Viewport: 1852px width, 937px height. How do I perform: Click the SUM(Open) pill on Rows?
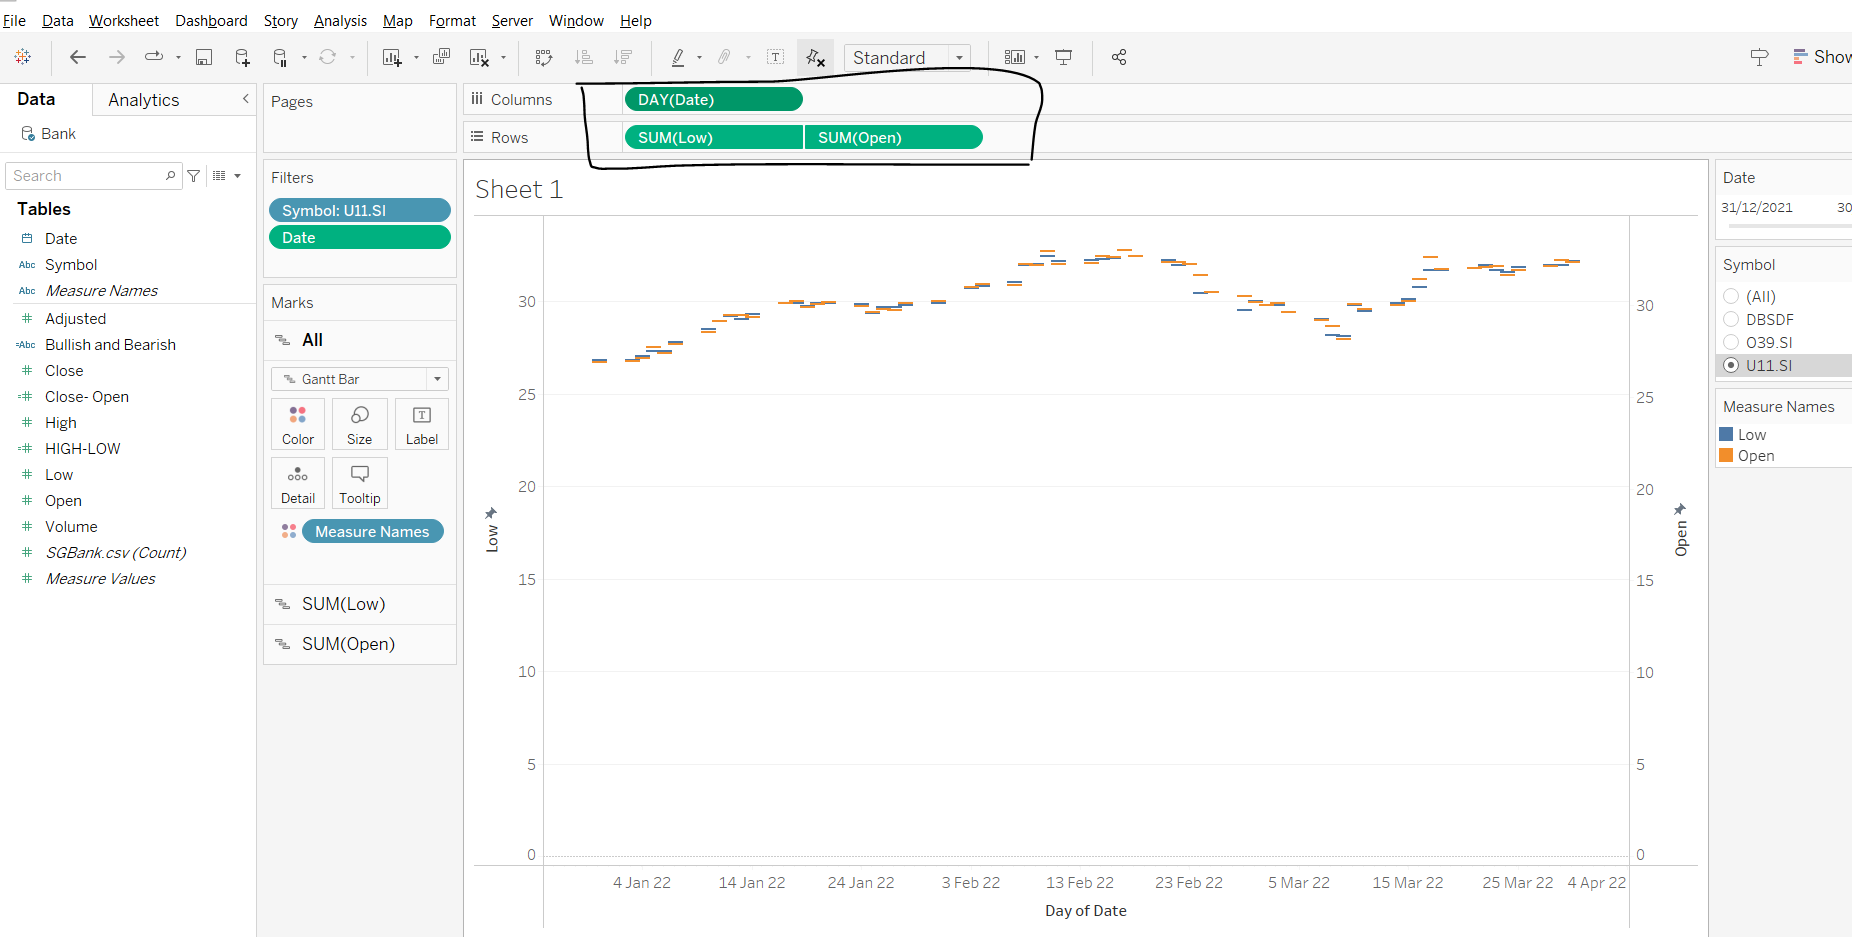point(893,137)
